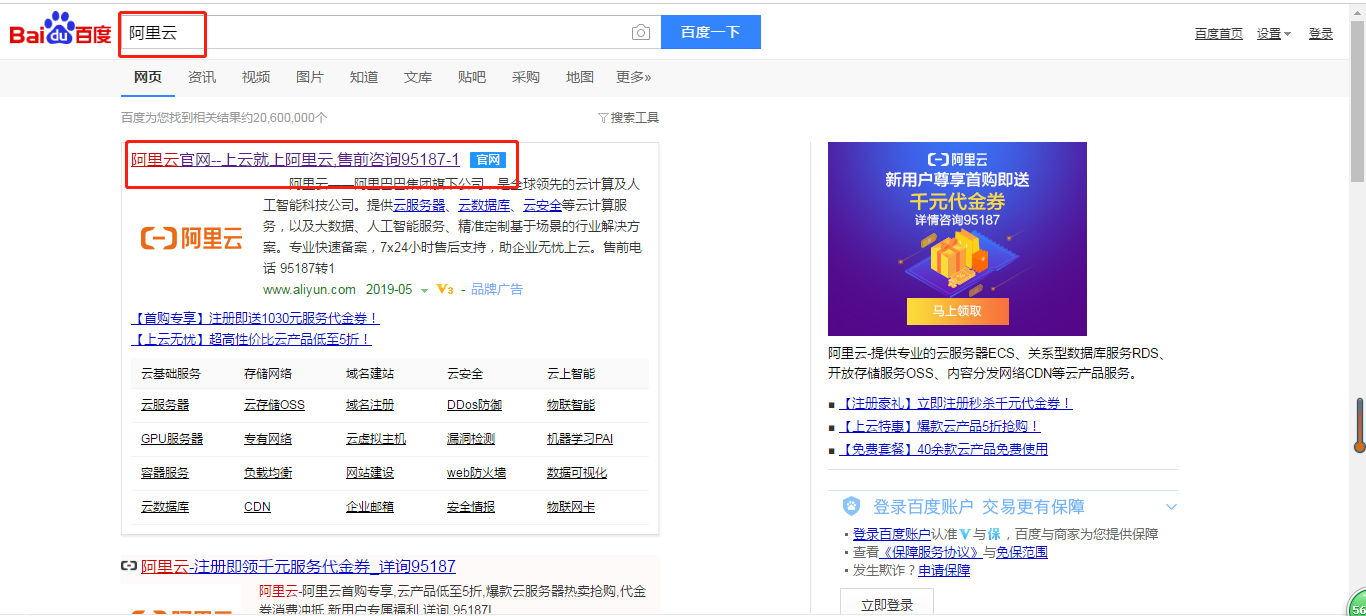Image resolution: width=1366 pixels, height=616 pixels.
Task: Open the web防火墙 link
Action: click(476, 473)
